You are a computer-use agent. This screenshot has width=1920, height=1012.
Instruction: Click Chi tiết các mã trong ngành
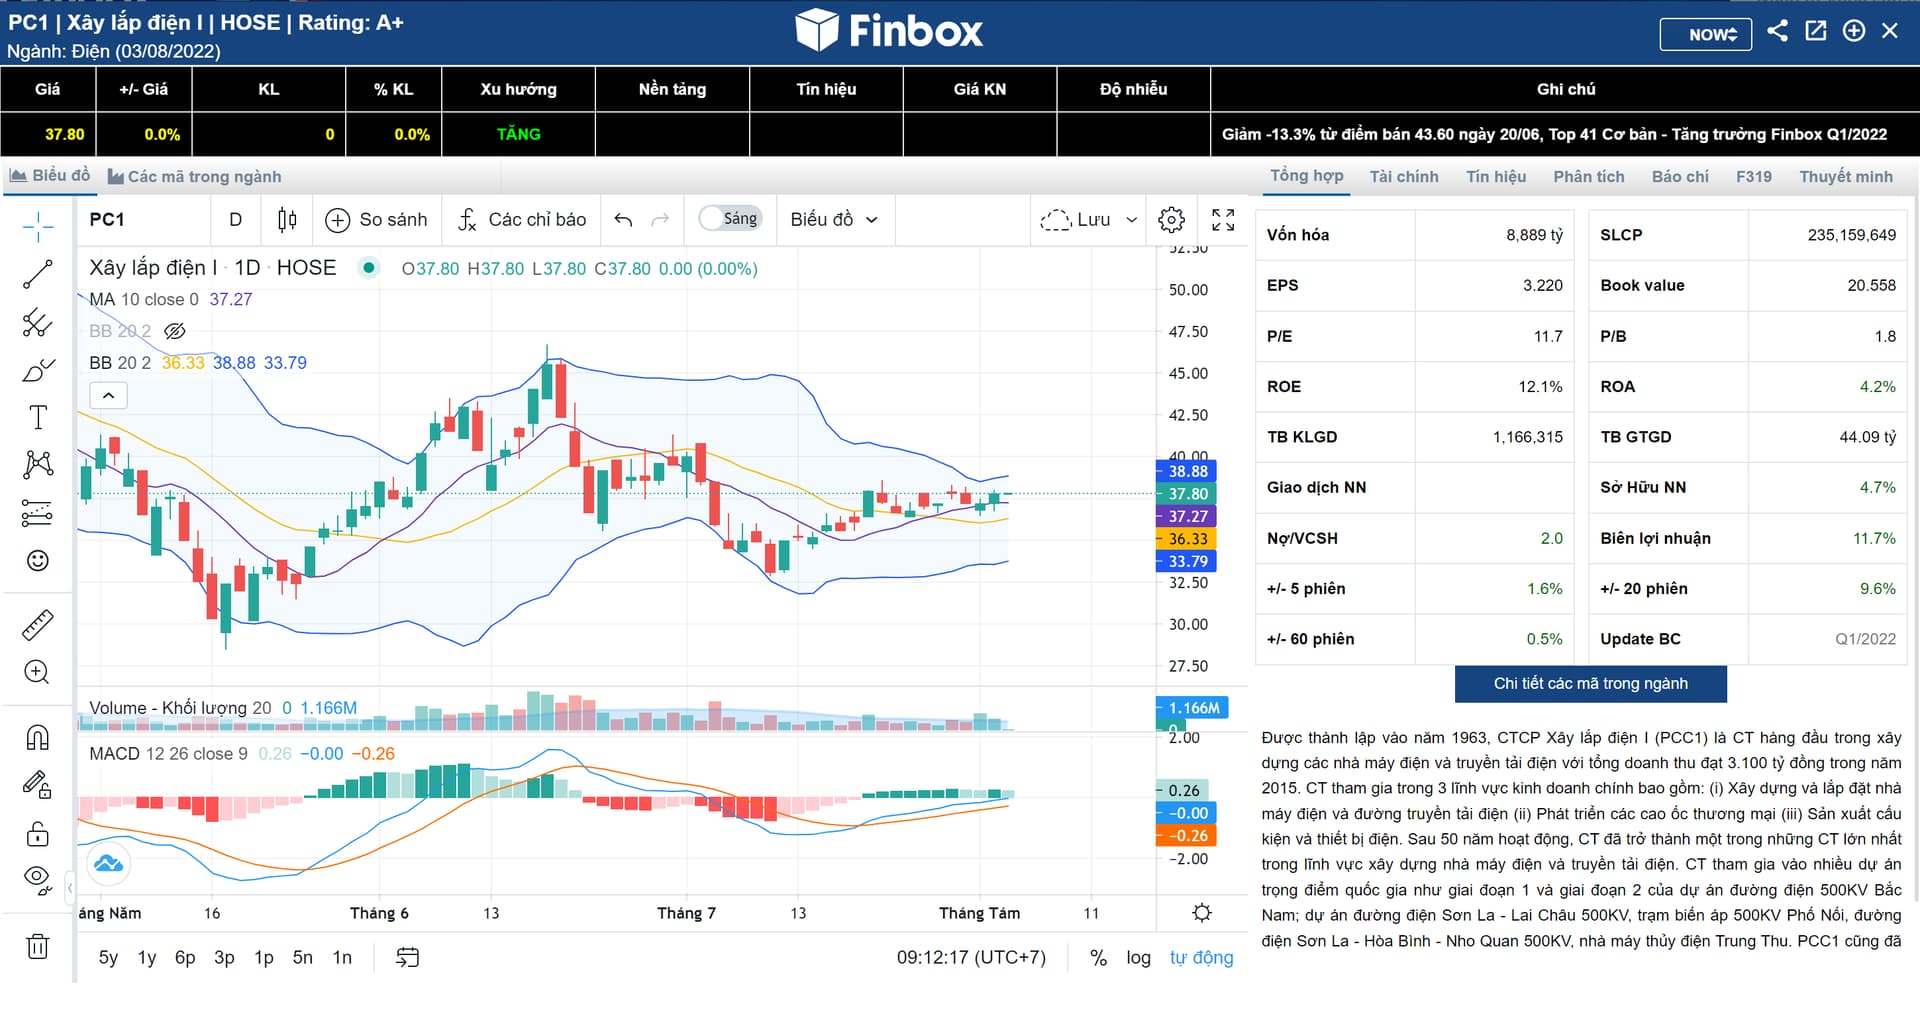1590,684
